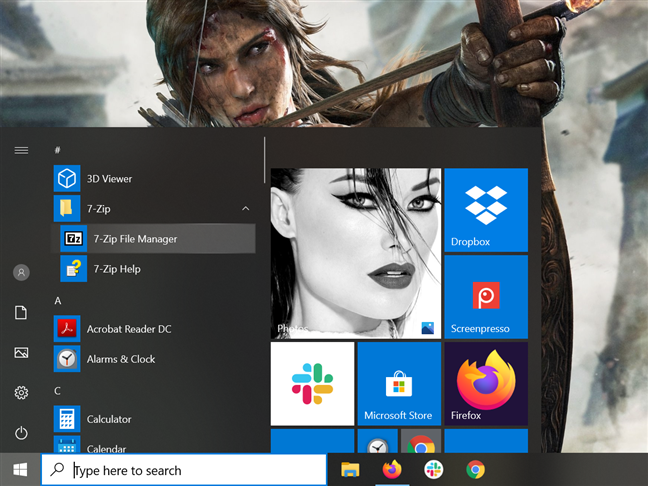Open Acrobat Reader DC icon
Image resolution: width=648 pixels, height=486 pixels.
point(67,329)
